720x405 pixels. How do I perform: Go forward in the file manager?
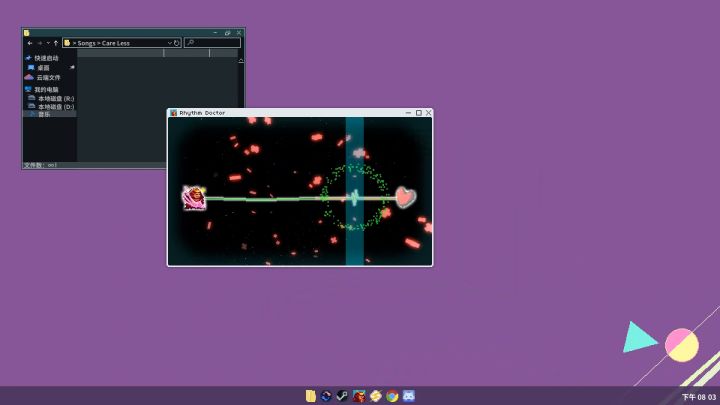pos(40,43)
